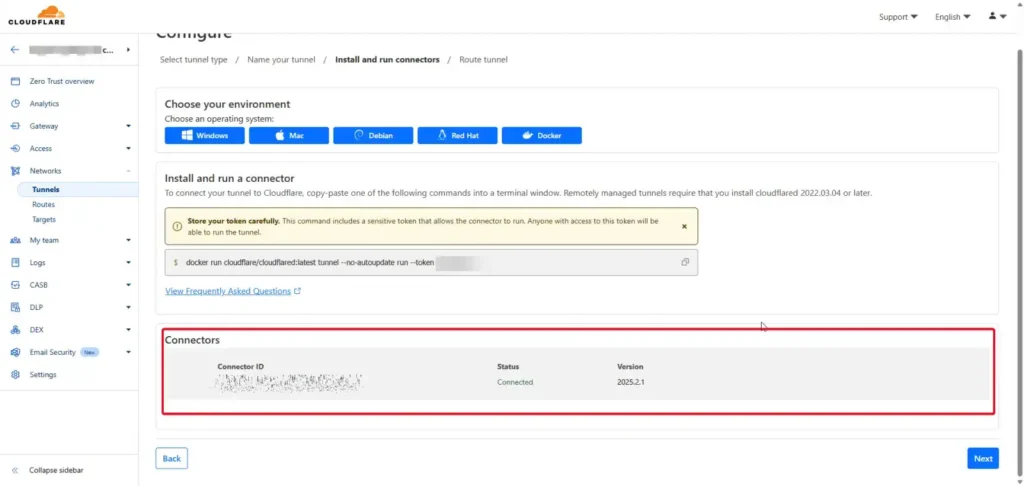1024x486 pixels.
Task: Expand the Gateway menu
Action: [x=129, y=126]
